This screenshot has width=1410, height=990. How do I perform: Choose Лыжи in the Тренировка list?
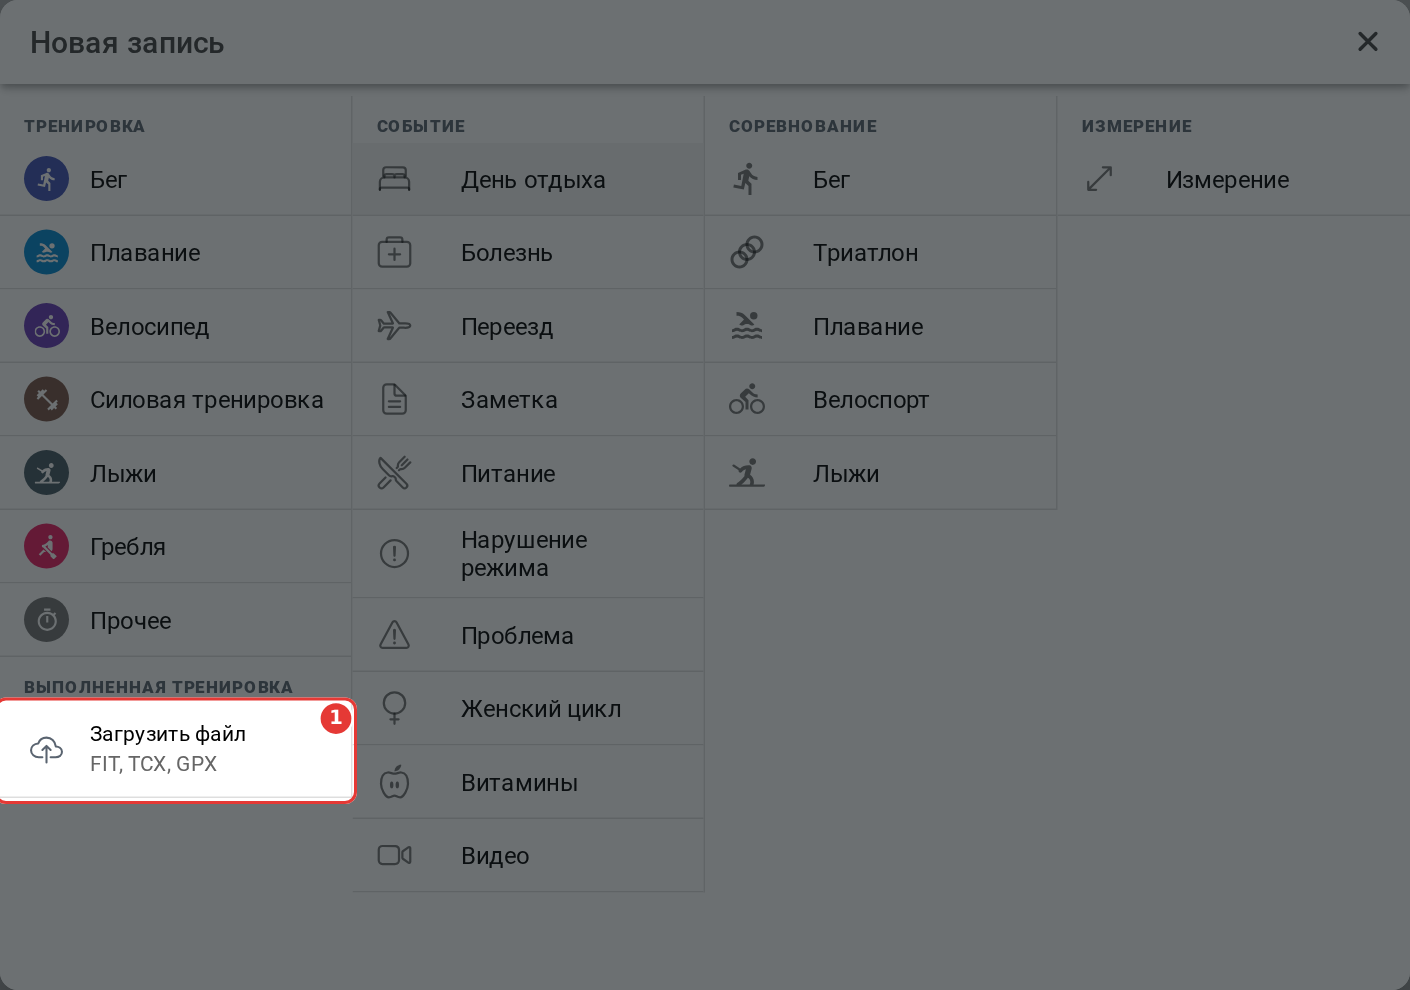[x=176, y=473]
